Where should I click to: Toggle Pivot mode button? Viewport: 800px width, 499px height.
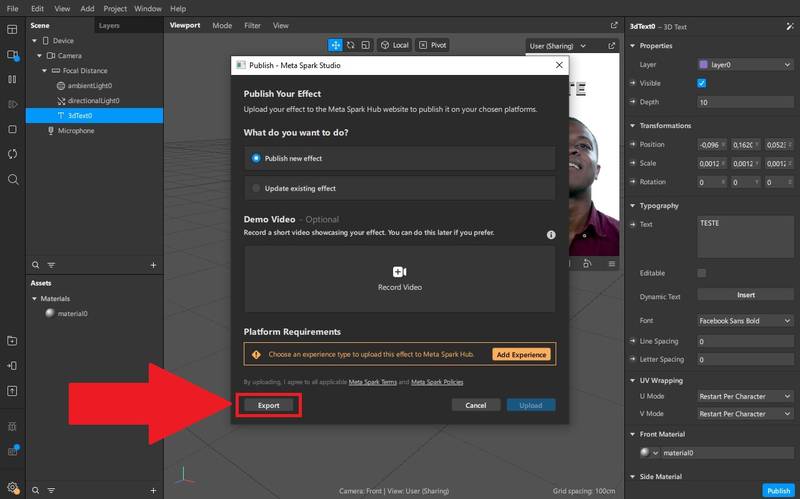[x=433, y=45]
